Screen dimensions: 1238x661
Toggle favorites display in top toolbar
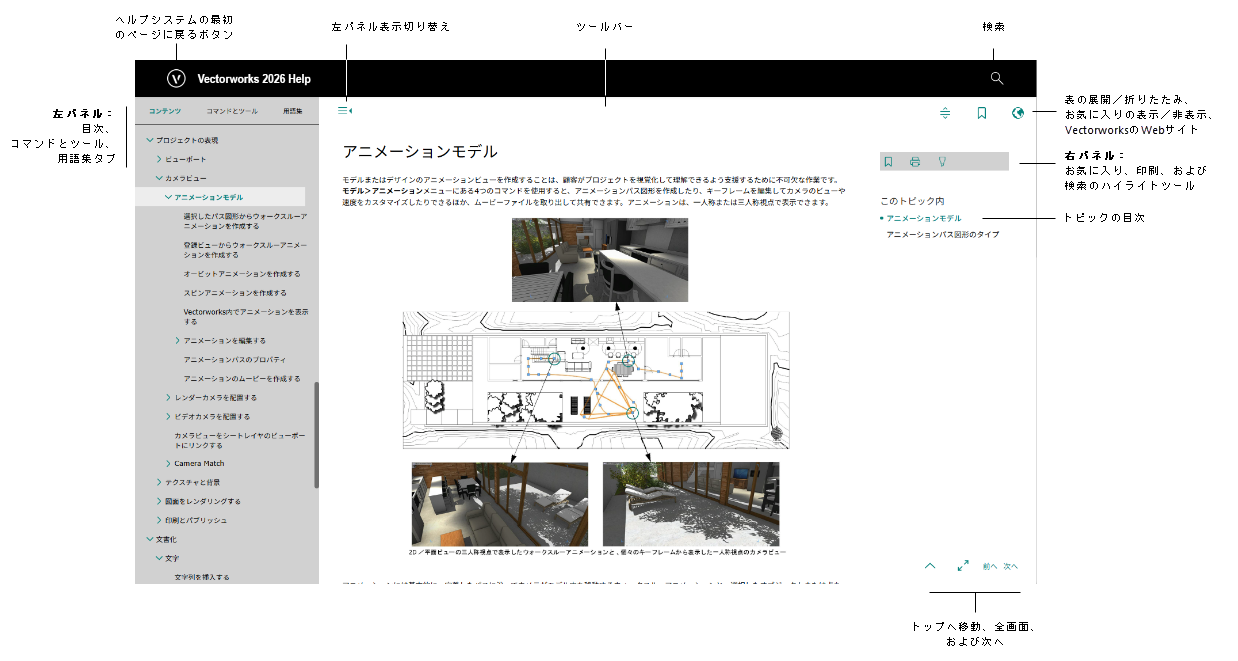pos(982,113)
